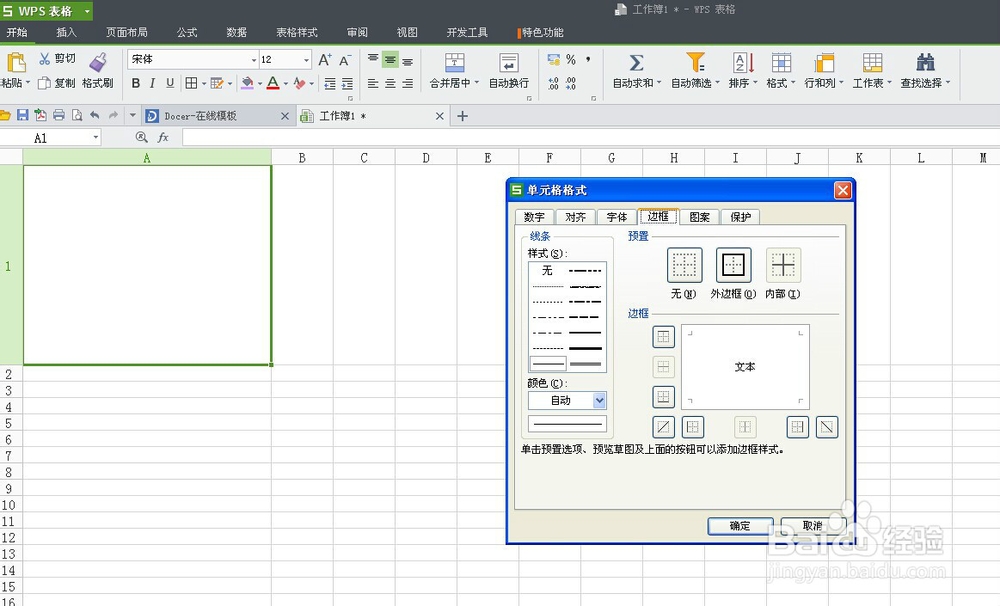Click Find and Select 查找选择 binoculars
The width and height of the screenshot is (1000, 606).
click(x=925, y=63)
